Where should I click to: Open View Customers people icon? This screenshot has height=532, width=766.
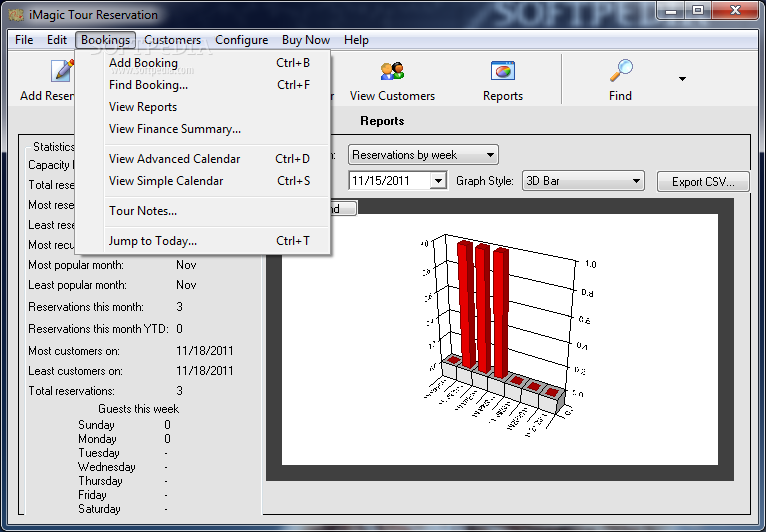click(392, 71)
